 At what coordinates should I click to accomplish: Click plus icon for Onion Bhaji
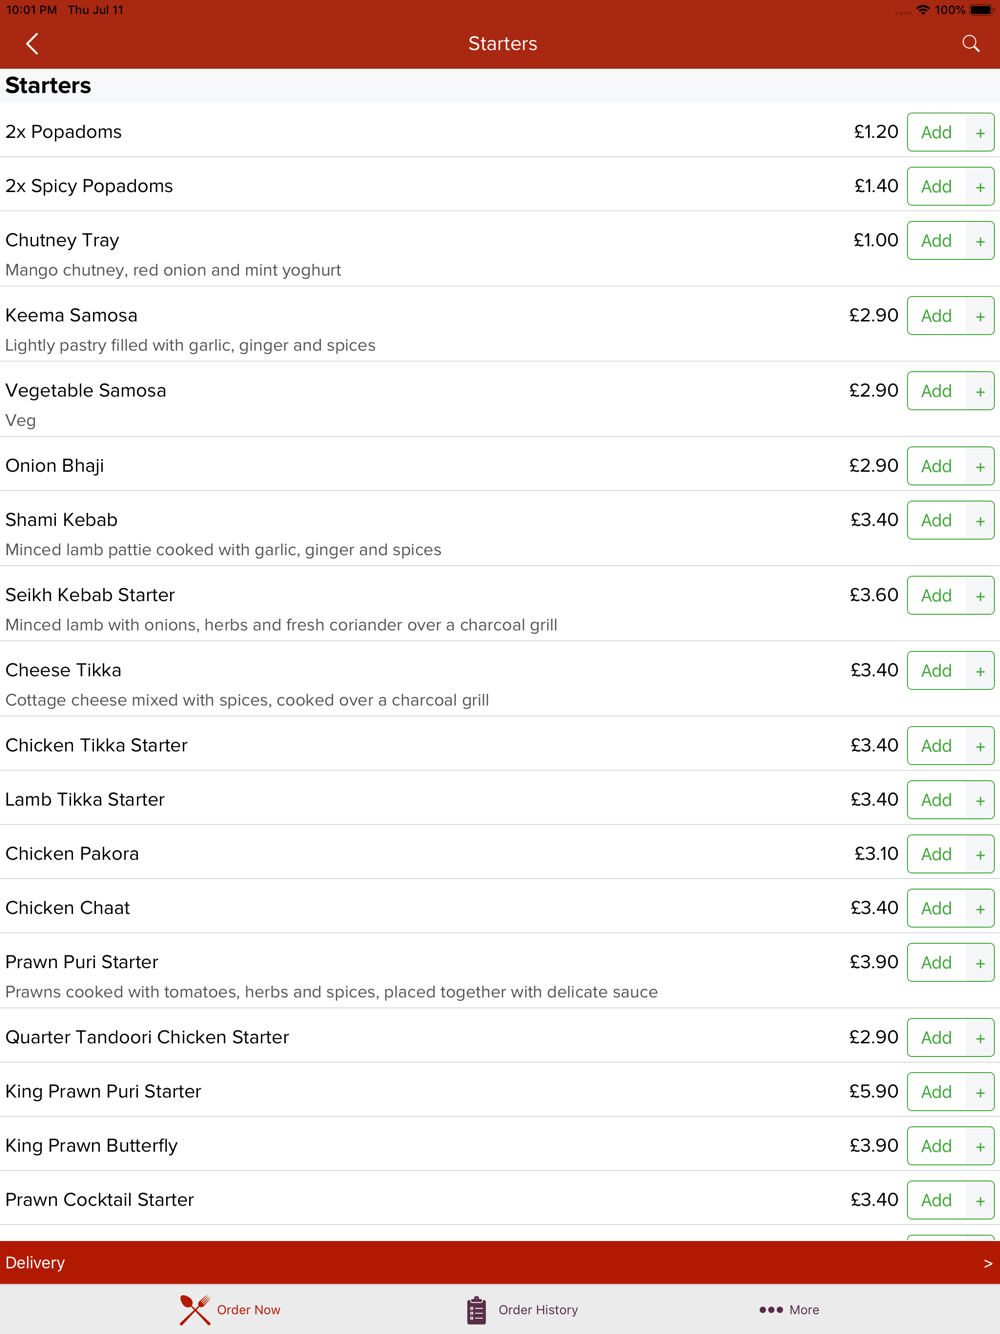tap(980, 467)
